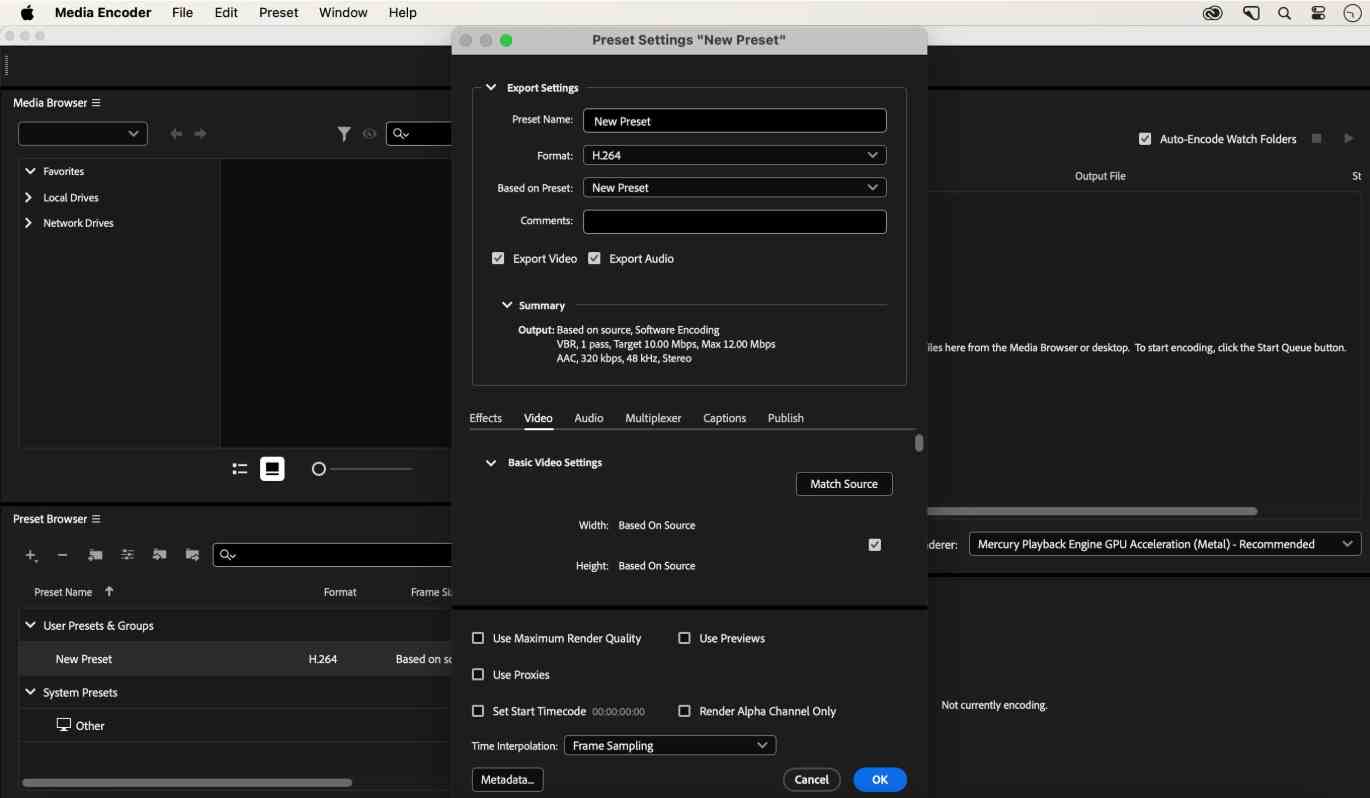Go back in Media Browser navigation
This screenshot has width=1370, height=798.
176,134
